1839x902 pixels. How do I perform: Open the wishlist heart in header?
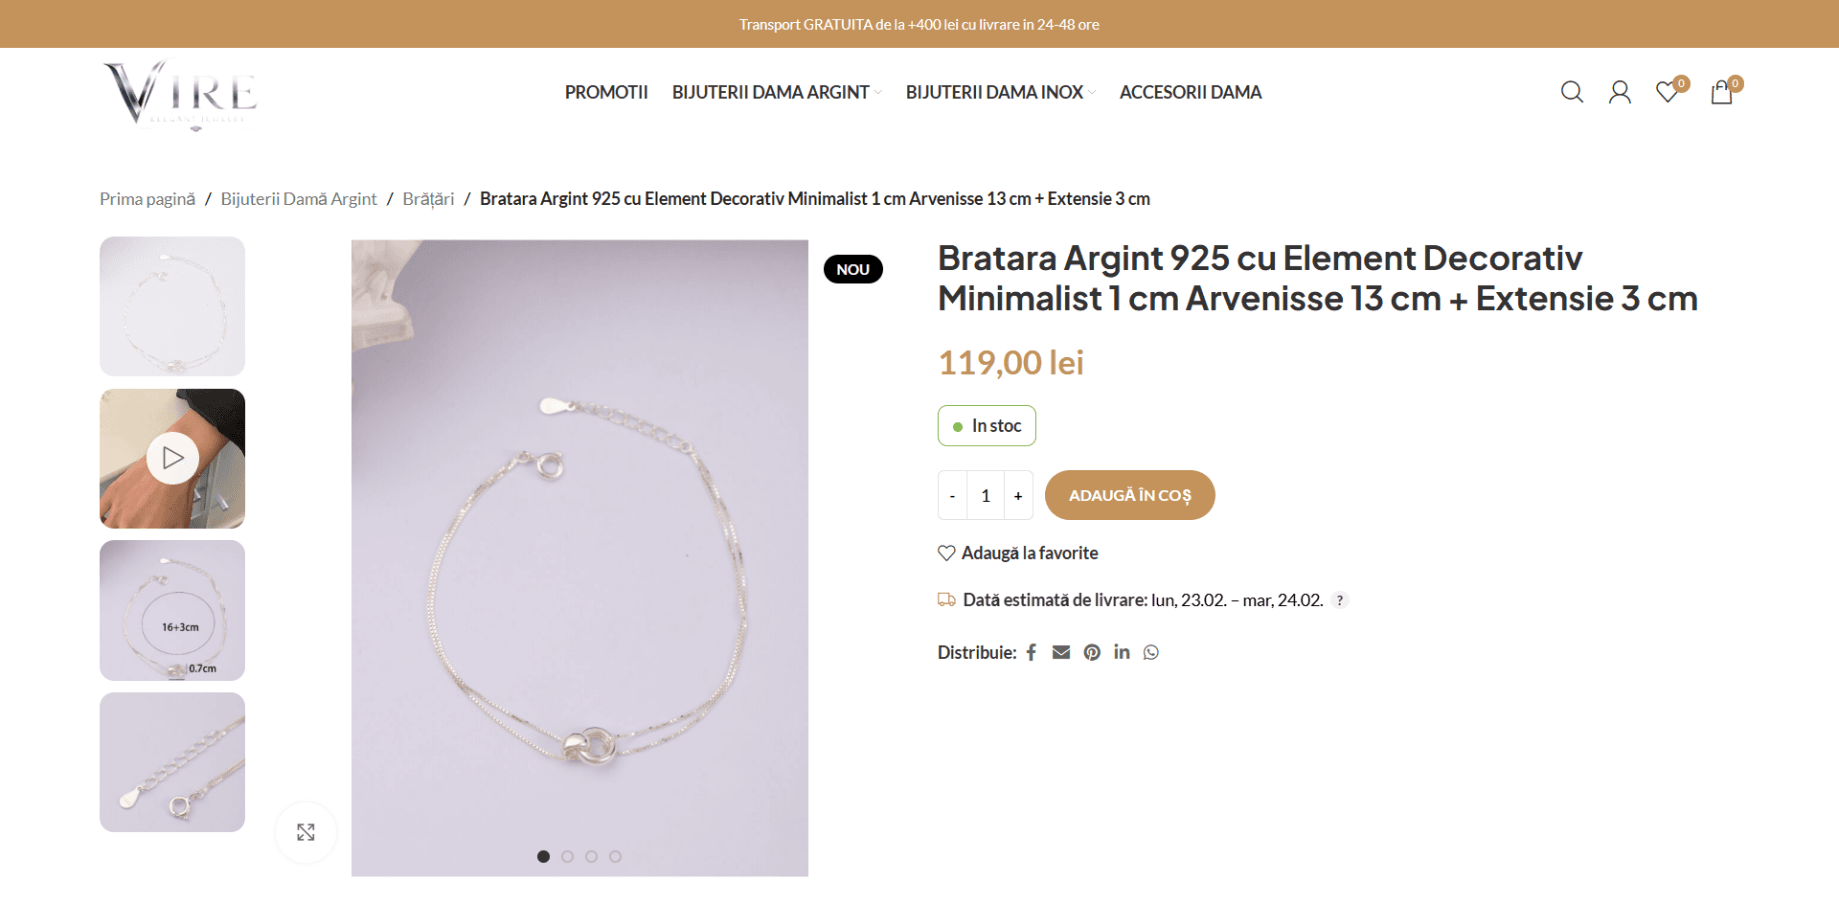click(x=1669, y=91)
